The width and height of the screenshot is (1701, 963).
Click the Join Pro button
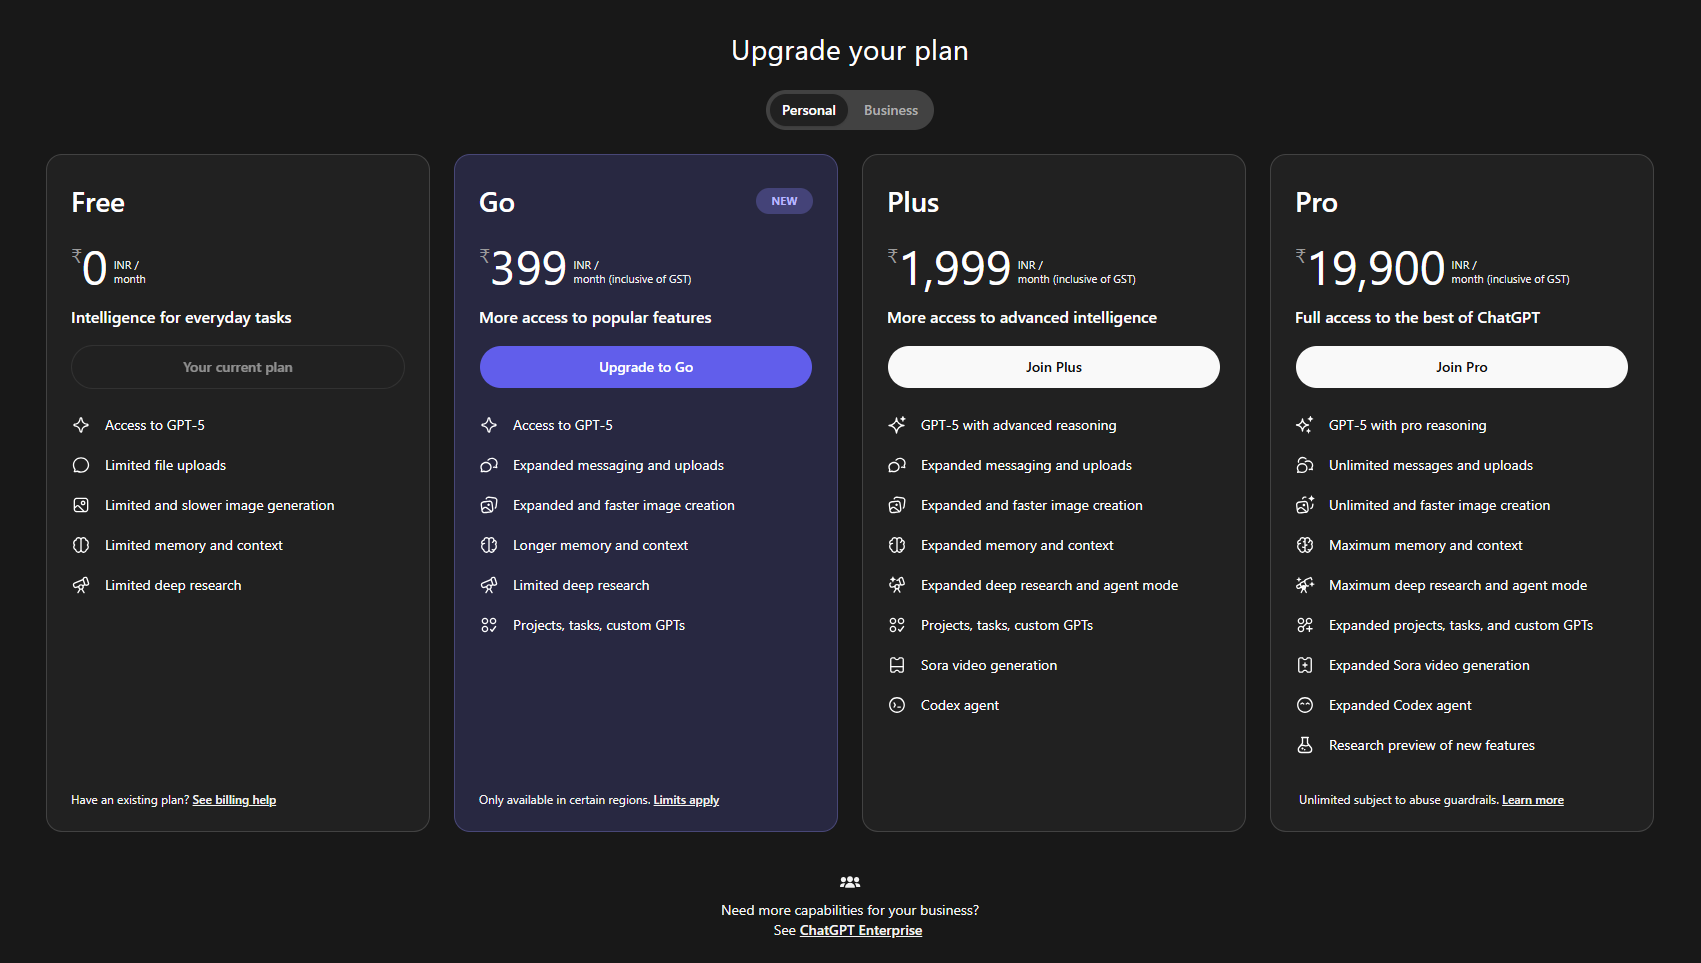pos(1461,367)
